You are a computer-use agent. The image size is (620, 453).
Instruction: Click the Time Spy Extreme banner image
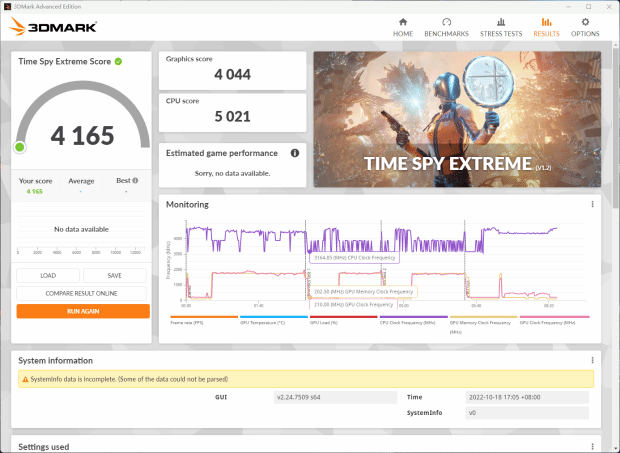pos(457,119)
